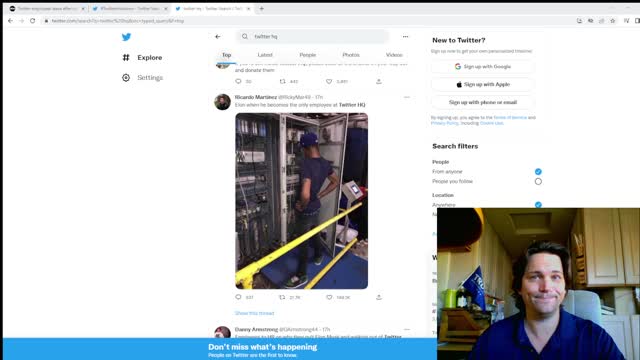This screenshot has height=360, width=640.
Task: Switch to the Latest tab
Action: click(265, 55)
